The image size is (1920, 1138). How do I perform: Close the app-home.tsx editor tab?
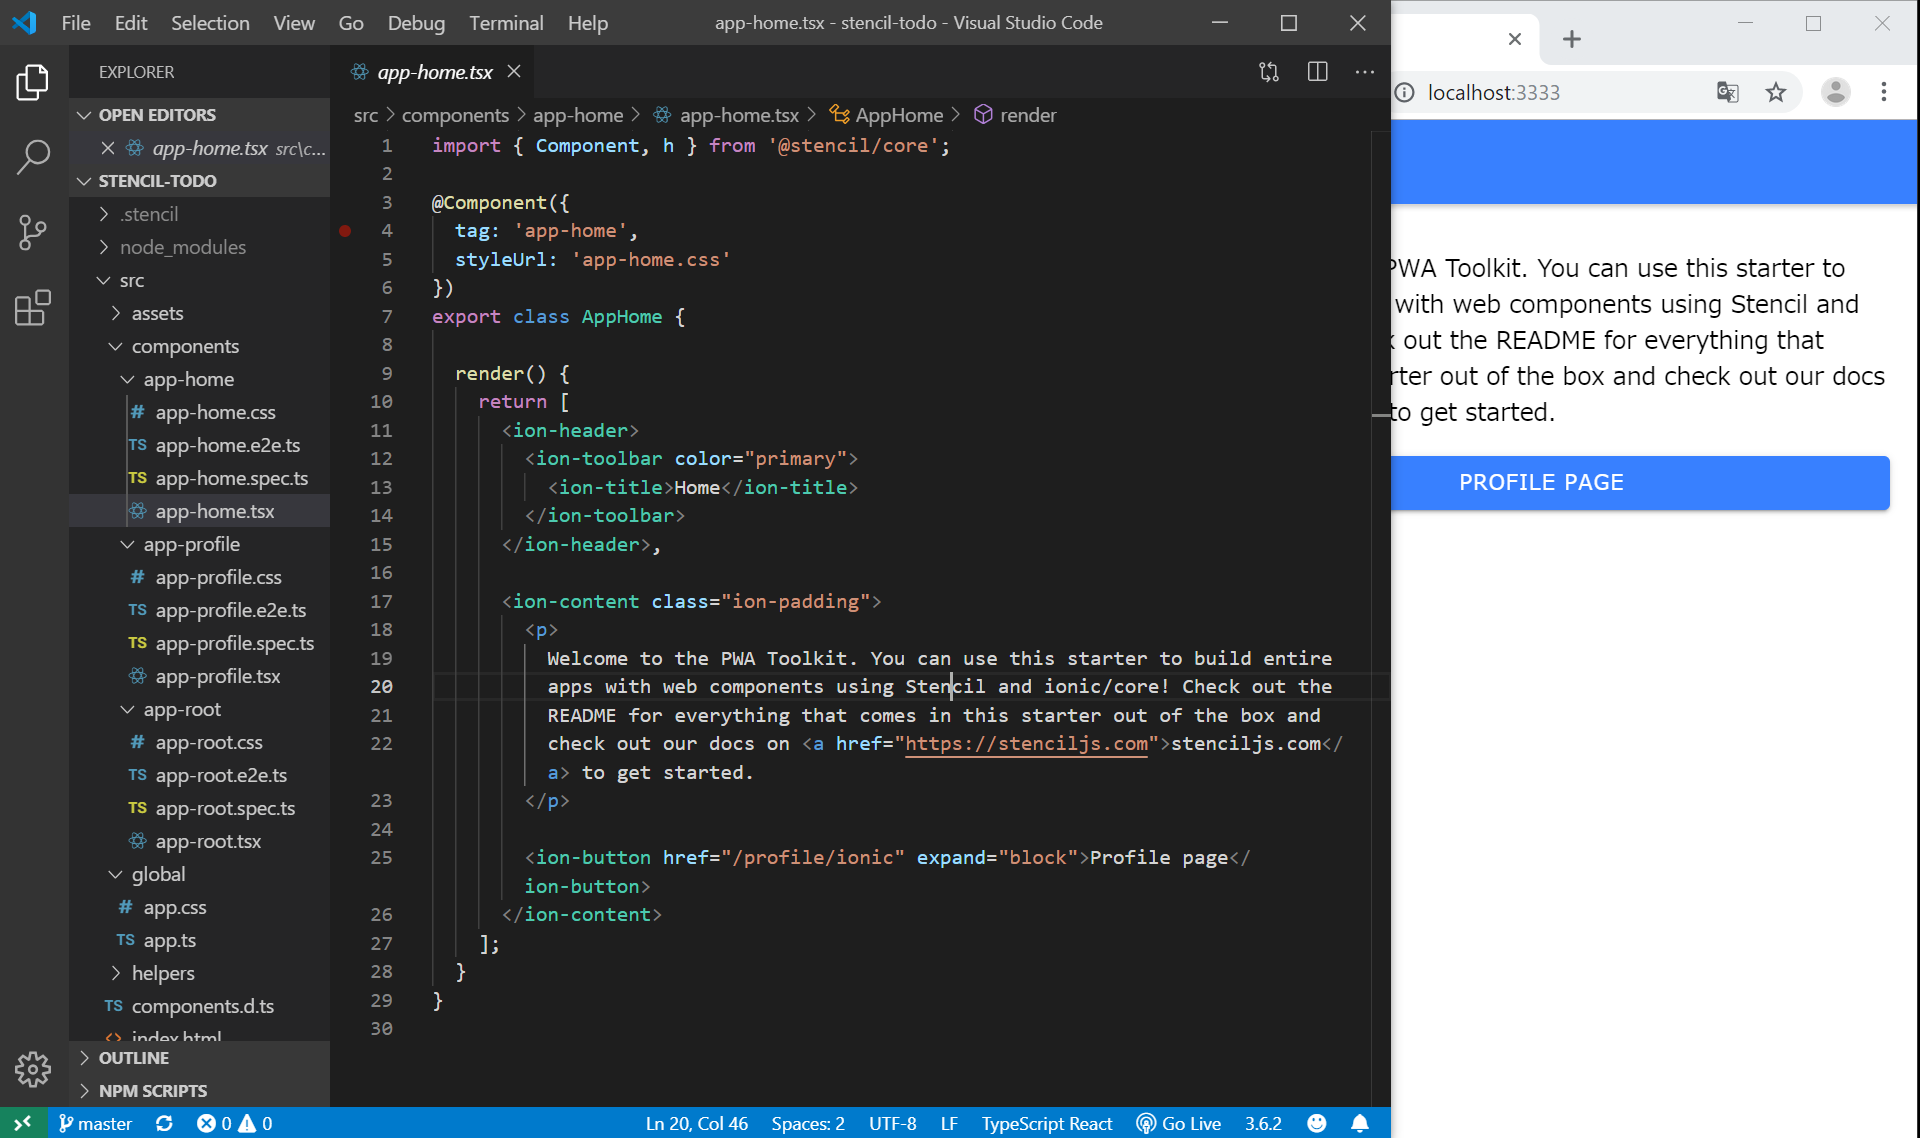pos(514,72)
